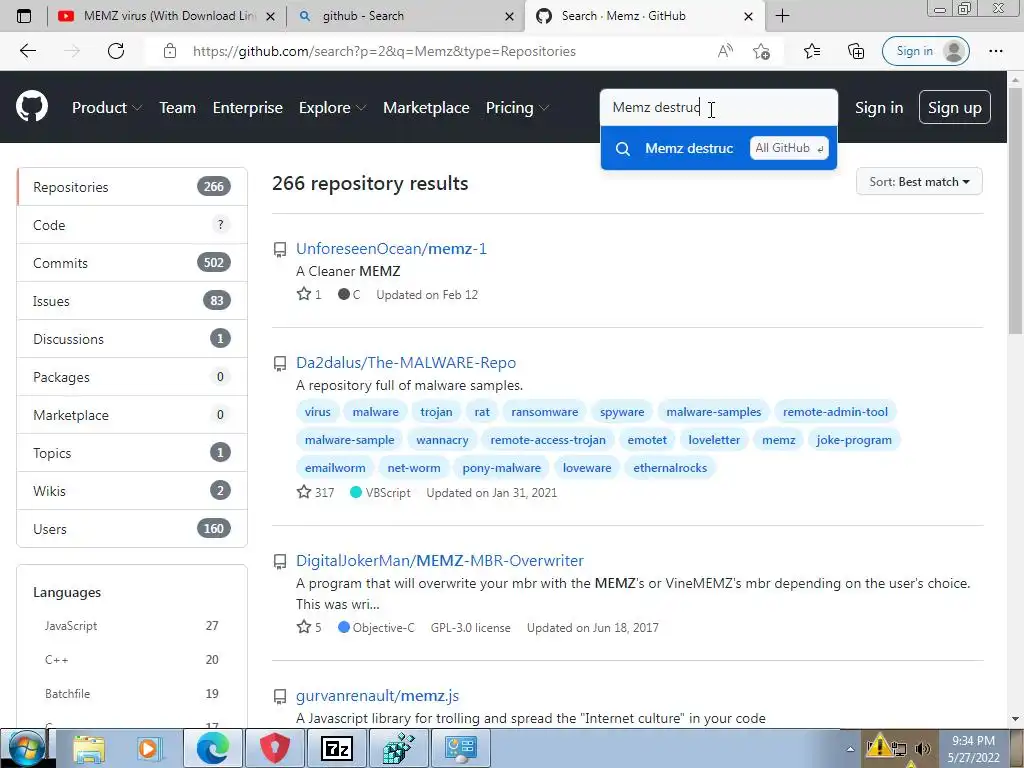Viewport: 1024px width, 768px height.
Task: Filter by C++ language
Action: tap(132, 660)
